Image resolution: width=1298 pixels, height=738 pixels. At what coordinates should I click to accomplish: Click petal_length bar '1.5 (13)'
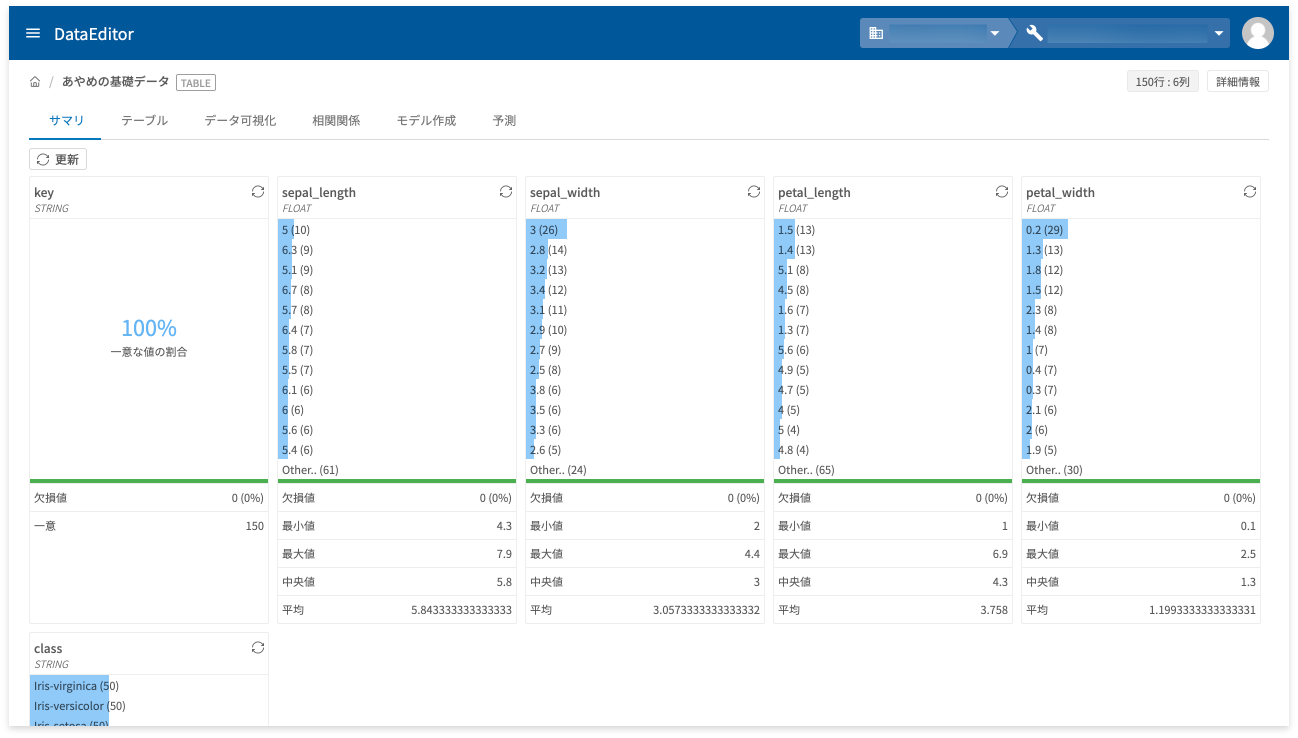892,230
